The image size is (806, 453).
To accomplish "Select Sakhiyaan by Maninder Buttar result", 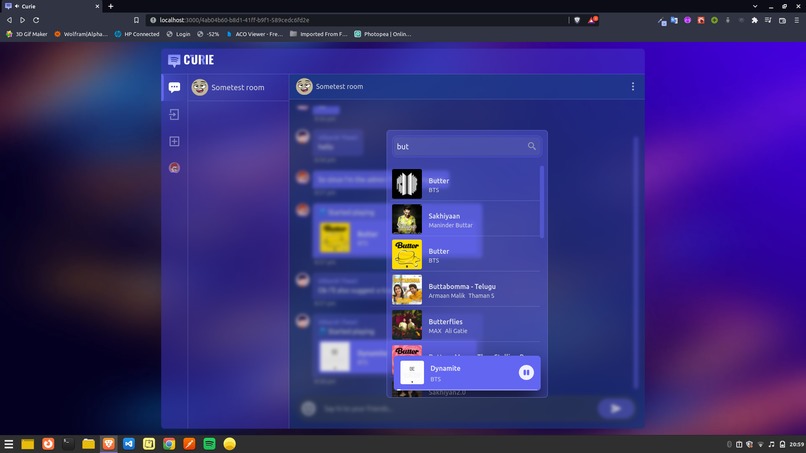I will pos(466,220).
